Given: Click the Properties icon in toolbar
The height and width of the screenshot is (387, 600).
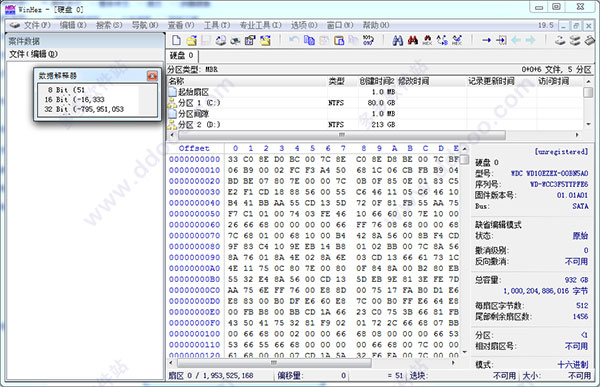Looking at the screenshot, I should tap(250, 40).
